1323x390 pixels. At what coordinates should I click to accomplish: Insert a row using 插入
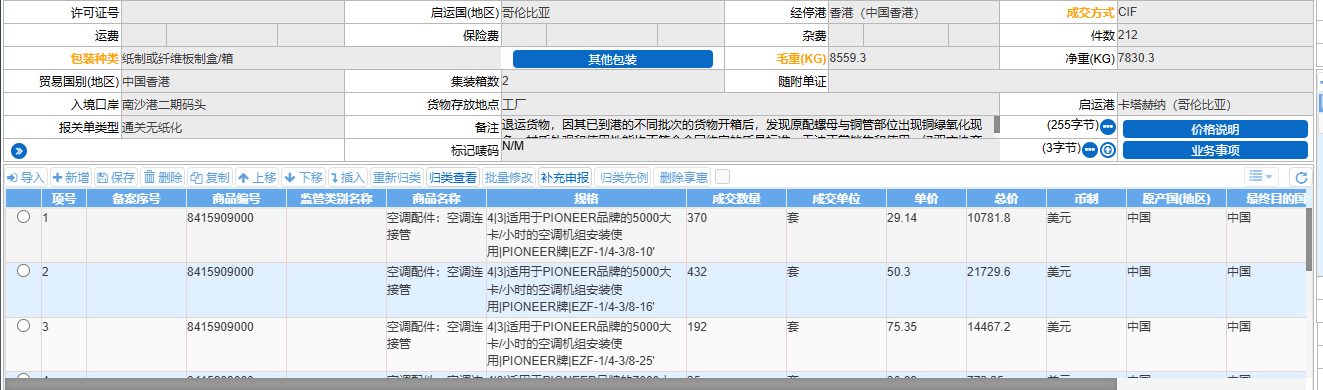point(347,177)
